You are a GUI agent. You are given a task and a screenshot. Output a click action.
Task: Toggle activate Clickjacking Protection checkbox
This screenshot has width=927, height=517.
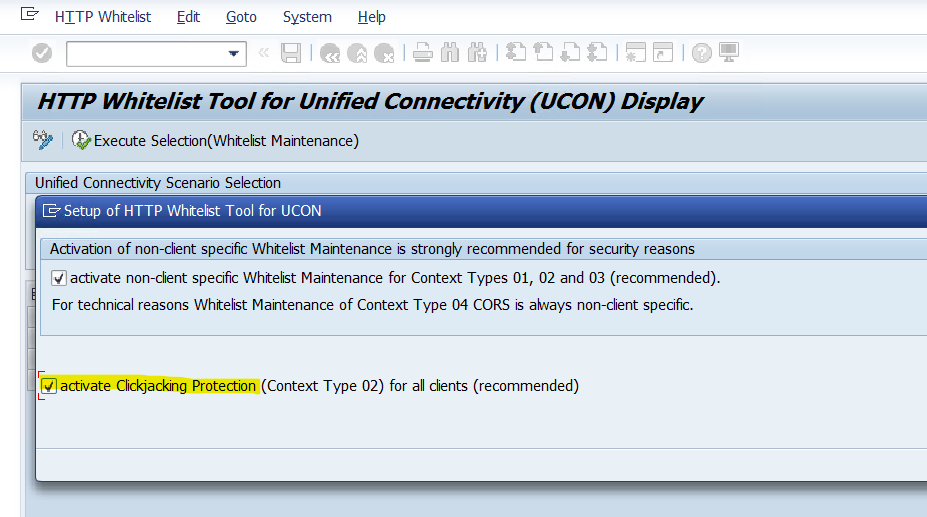click(x=49, y=386)
